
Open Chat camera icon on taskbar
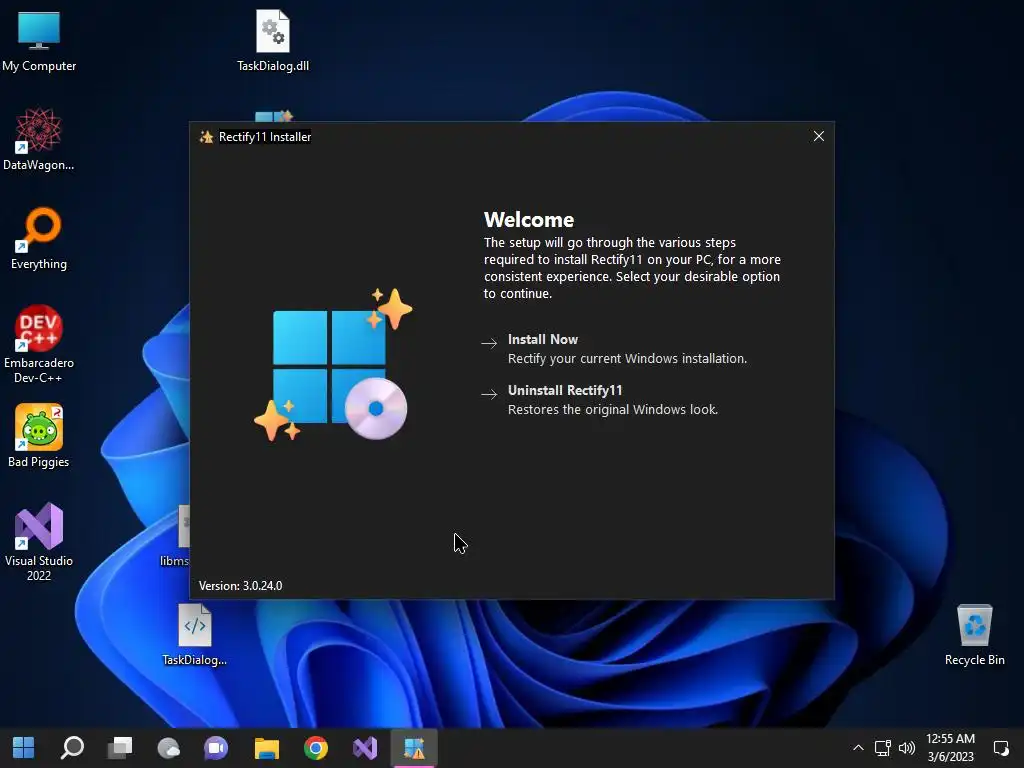[x=216, y=748]
